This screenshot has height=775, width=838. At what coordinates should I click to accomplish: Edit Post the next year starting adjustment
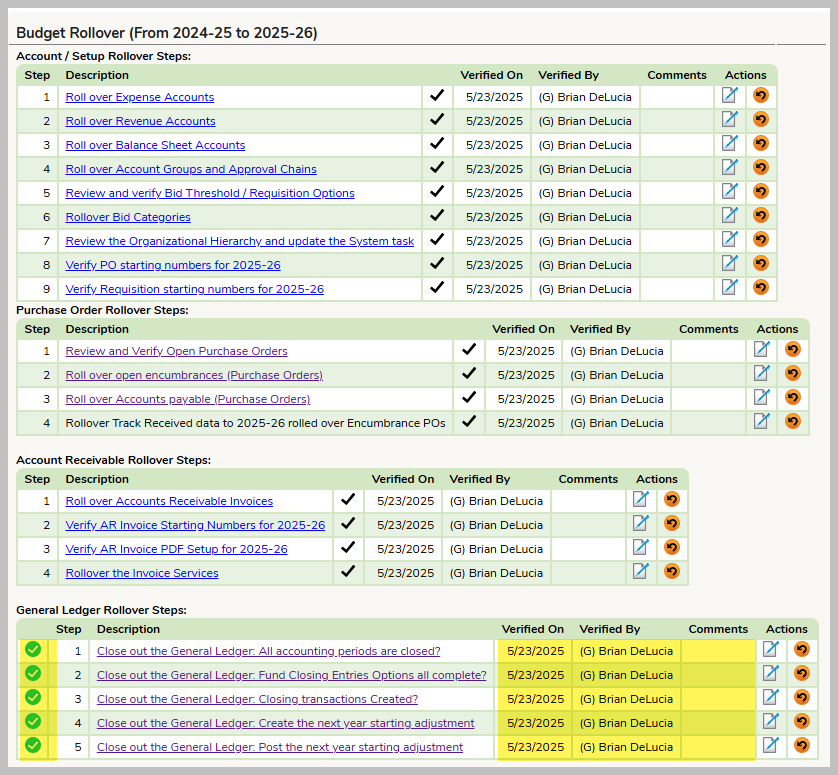[x=771, y=747]
